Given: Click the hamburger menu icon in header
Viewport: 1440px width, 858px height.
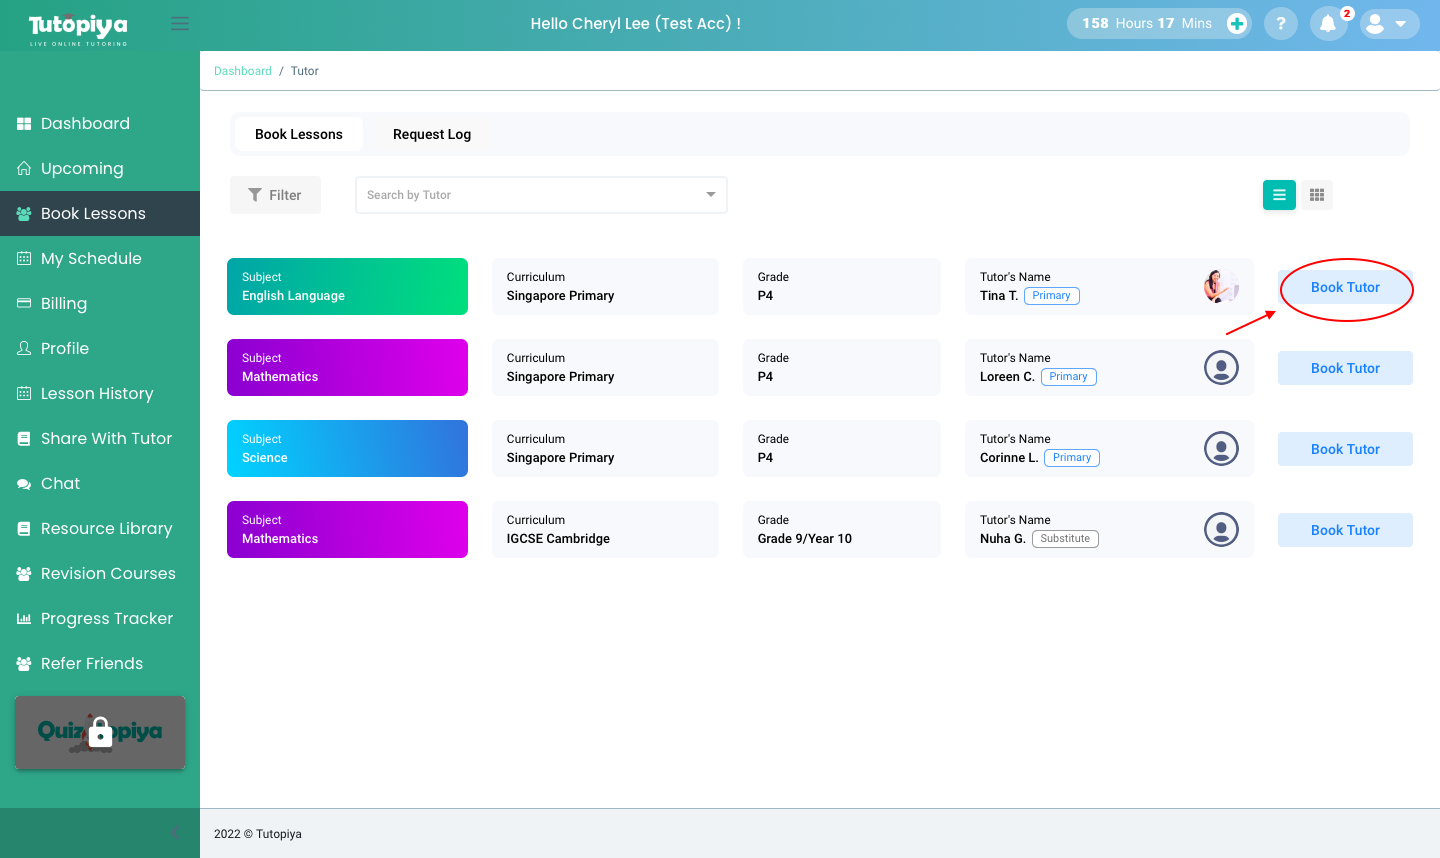Looking at the screenshot, I should pyautogui.click(x=180, y=24).
